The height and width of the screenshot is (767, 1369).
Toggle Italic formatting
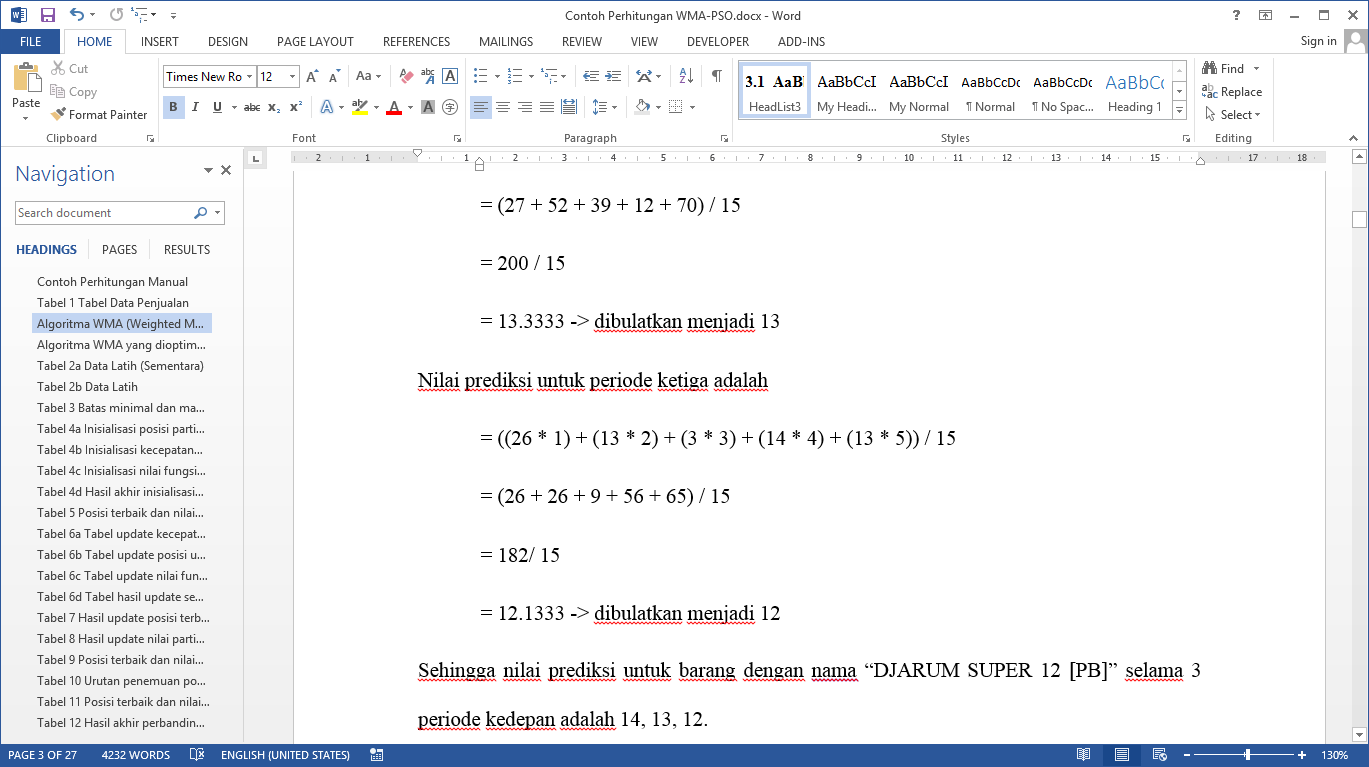pos(195,107)
